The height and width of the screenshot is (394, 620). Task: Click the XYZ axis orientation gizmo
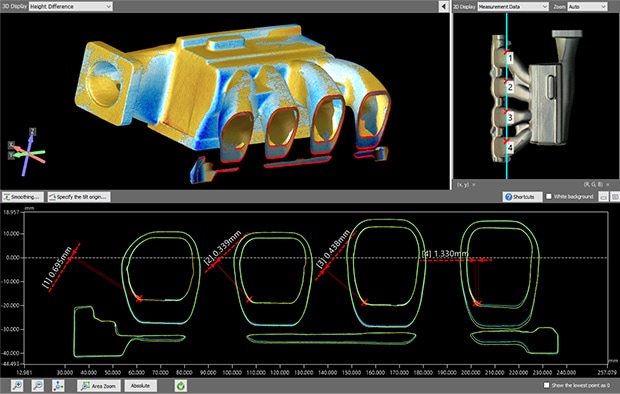point(27,152)
